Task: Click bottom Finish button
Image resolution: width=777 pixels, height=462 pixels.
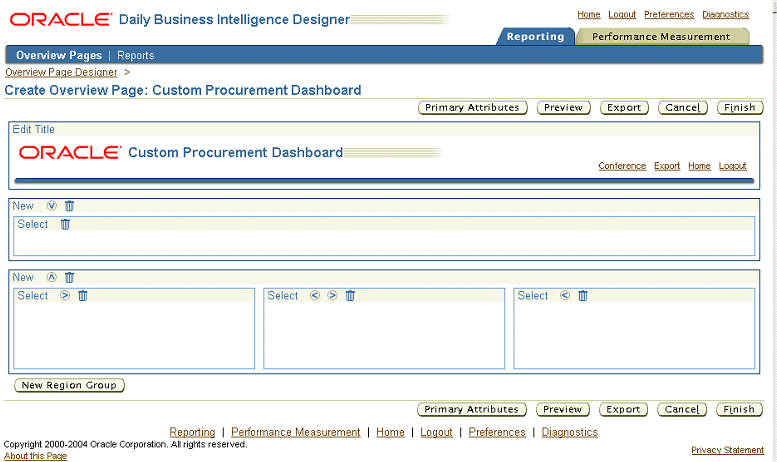Action: [739, 409]
